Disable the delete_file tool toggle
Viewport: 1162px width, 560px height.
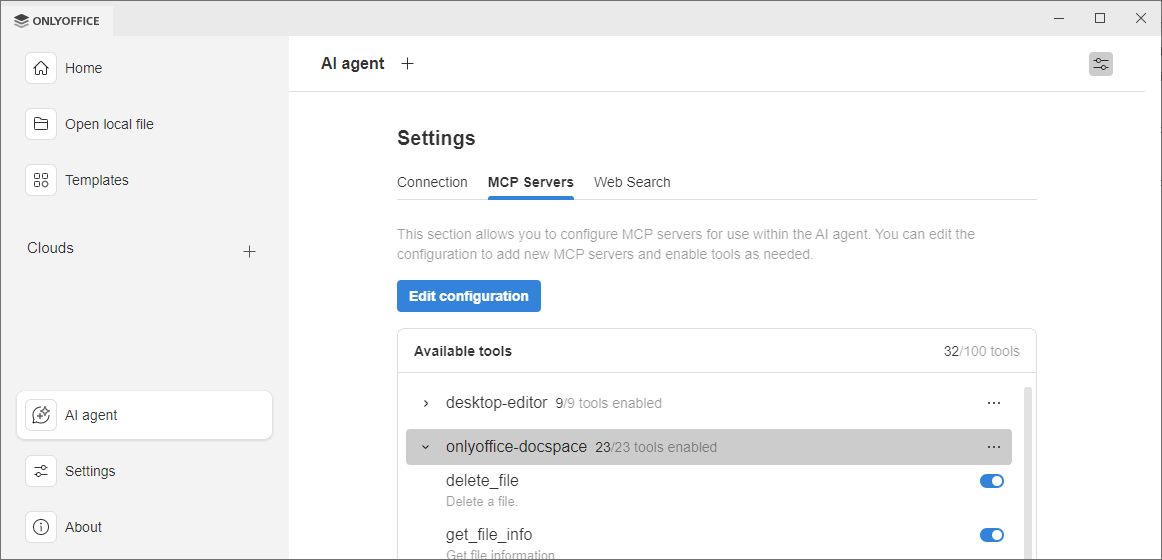pos(991,481)
